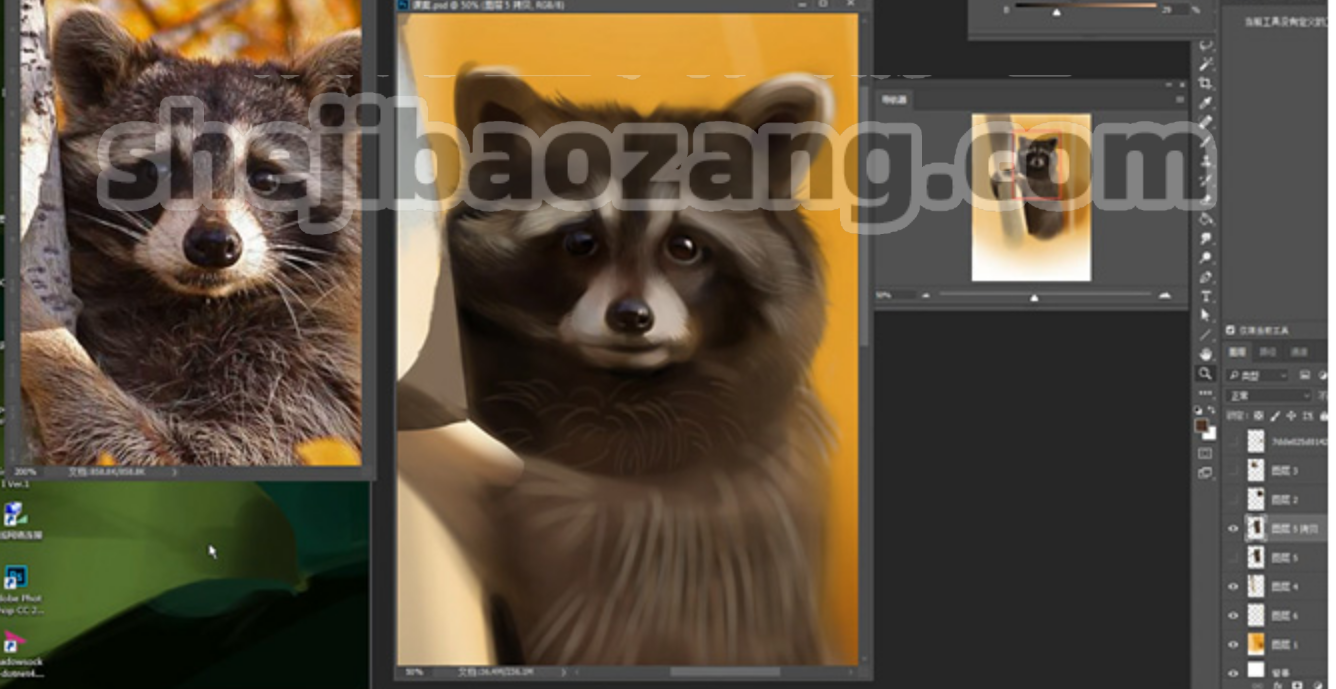Select the Navigator panel tab
Image resolution: width=1336 pixels, height=689 pixels.
892,100
